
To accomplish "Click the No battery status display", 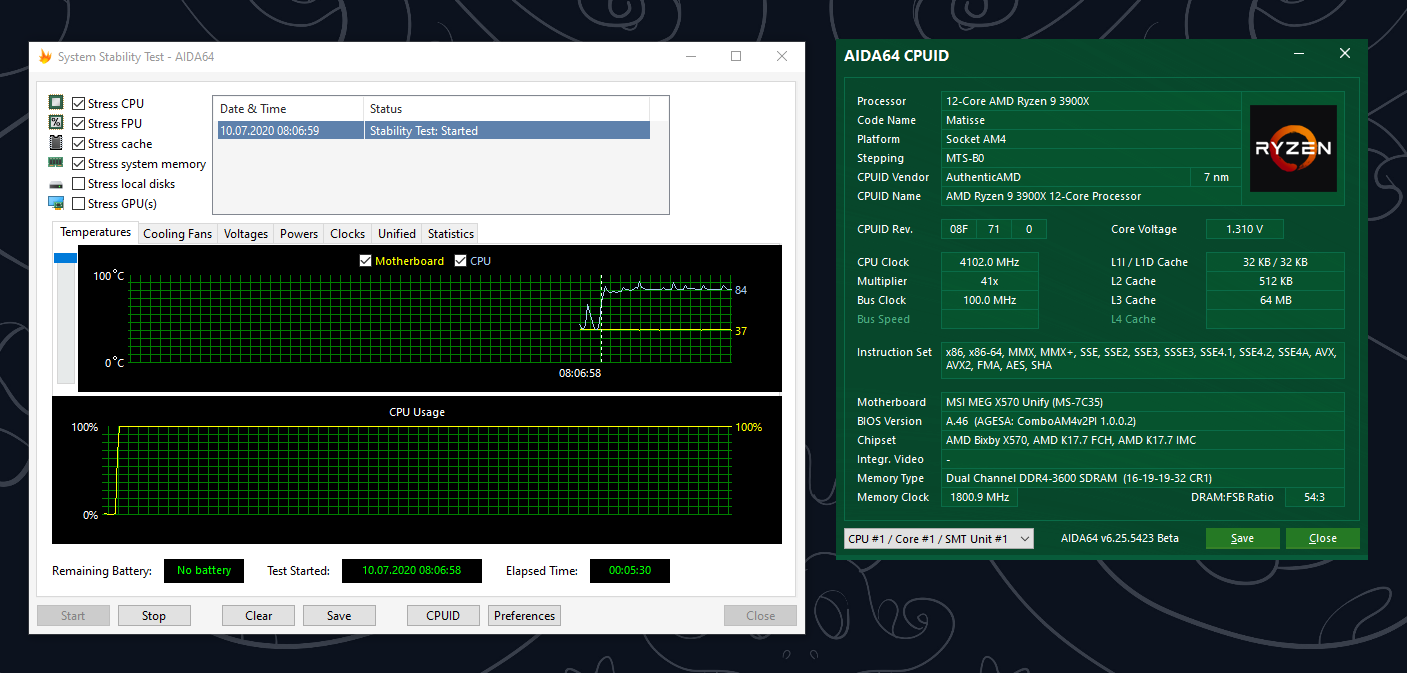I will tap(204, 571).
